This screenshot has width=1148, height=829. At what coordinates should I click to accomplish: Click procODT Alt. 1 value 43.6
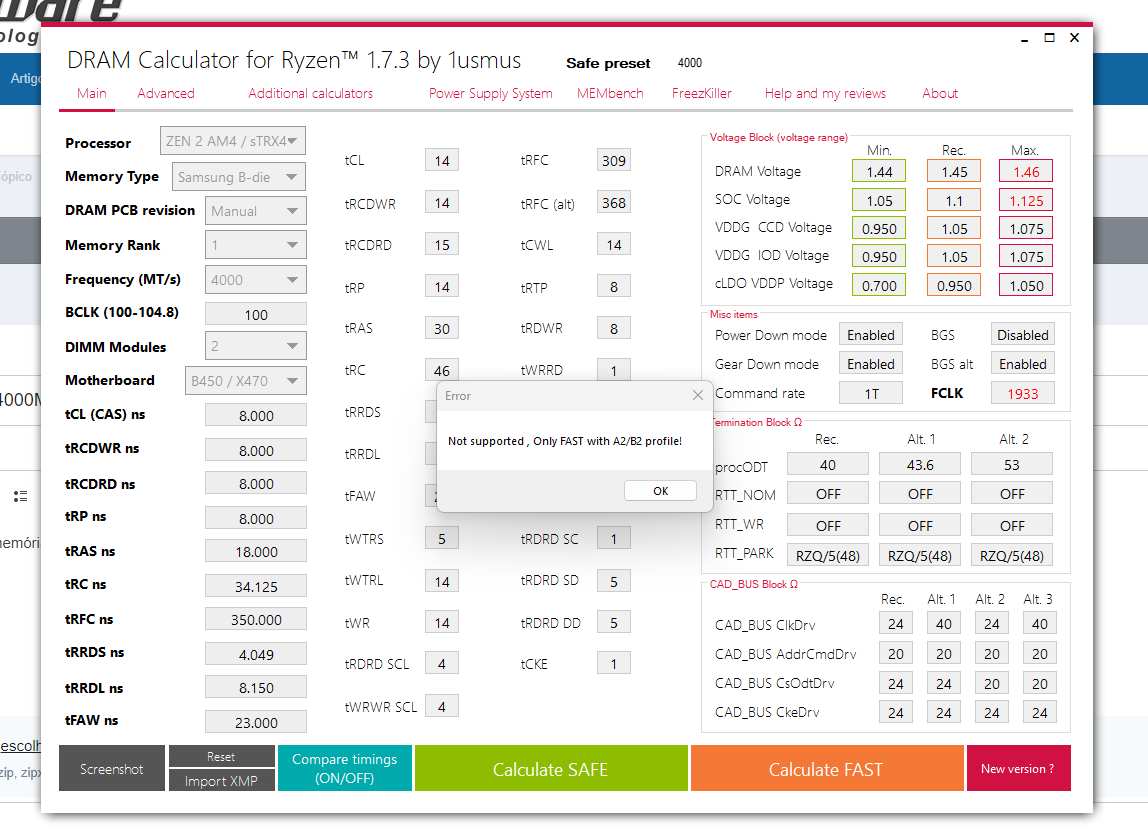[x=920, y=464]
